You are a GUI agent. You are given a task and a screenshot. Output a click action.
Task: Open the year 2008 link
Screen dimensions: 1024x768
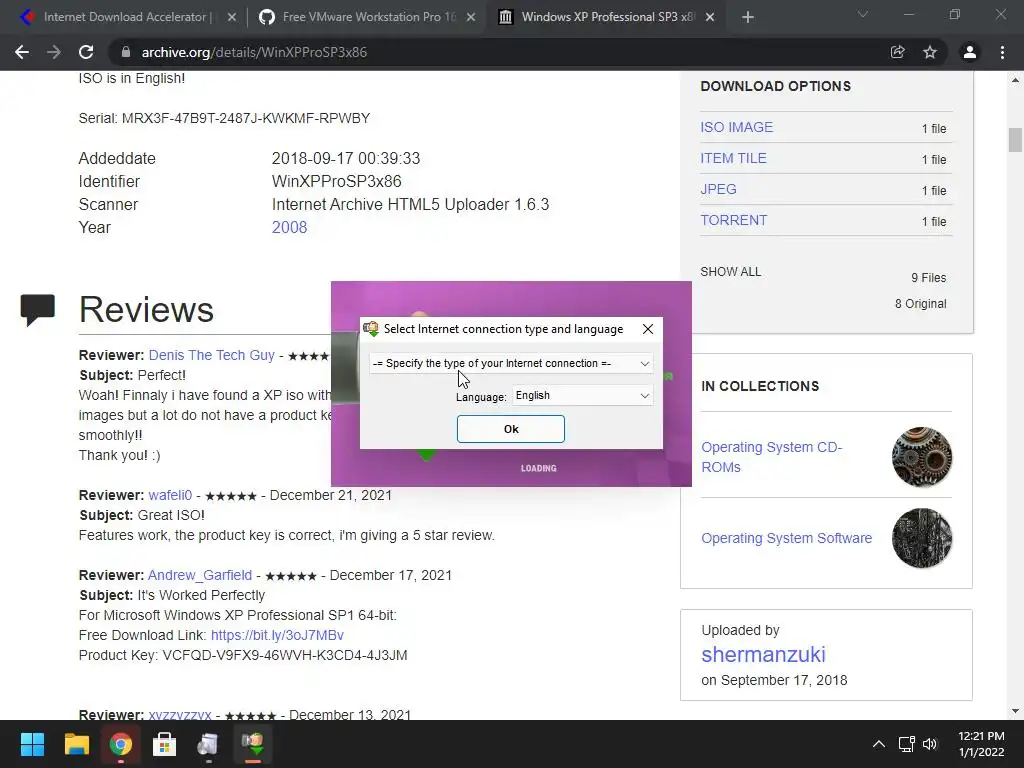point(289,227)
